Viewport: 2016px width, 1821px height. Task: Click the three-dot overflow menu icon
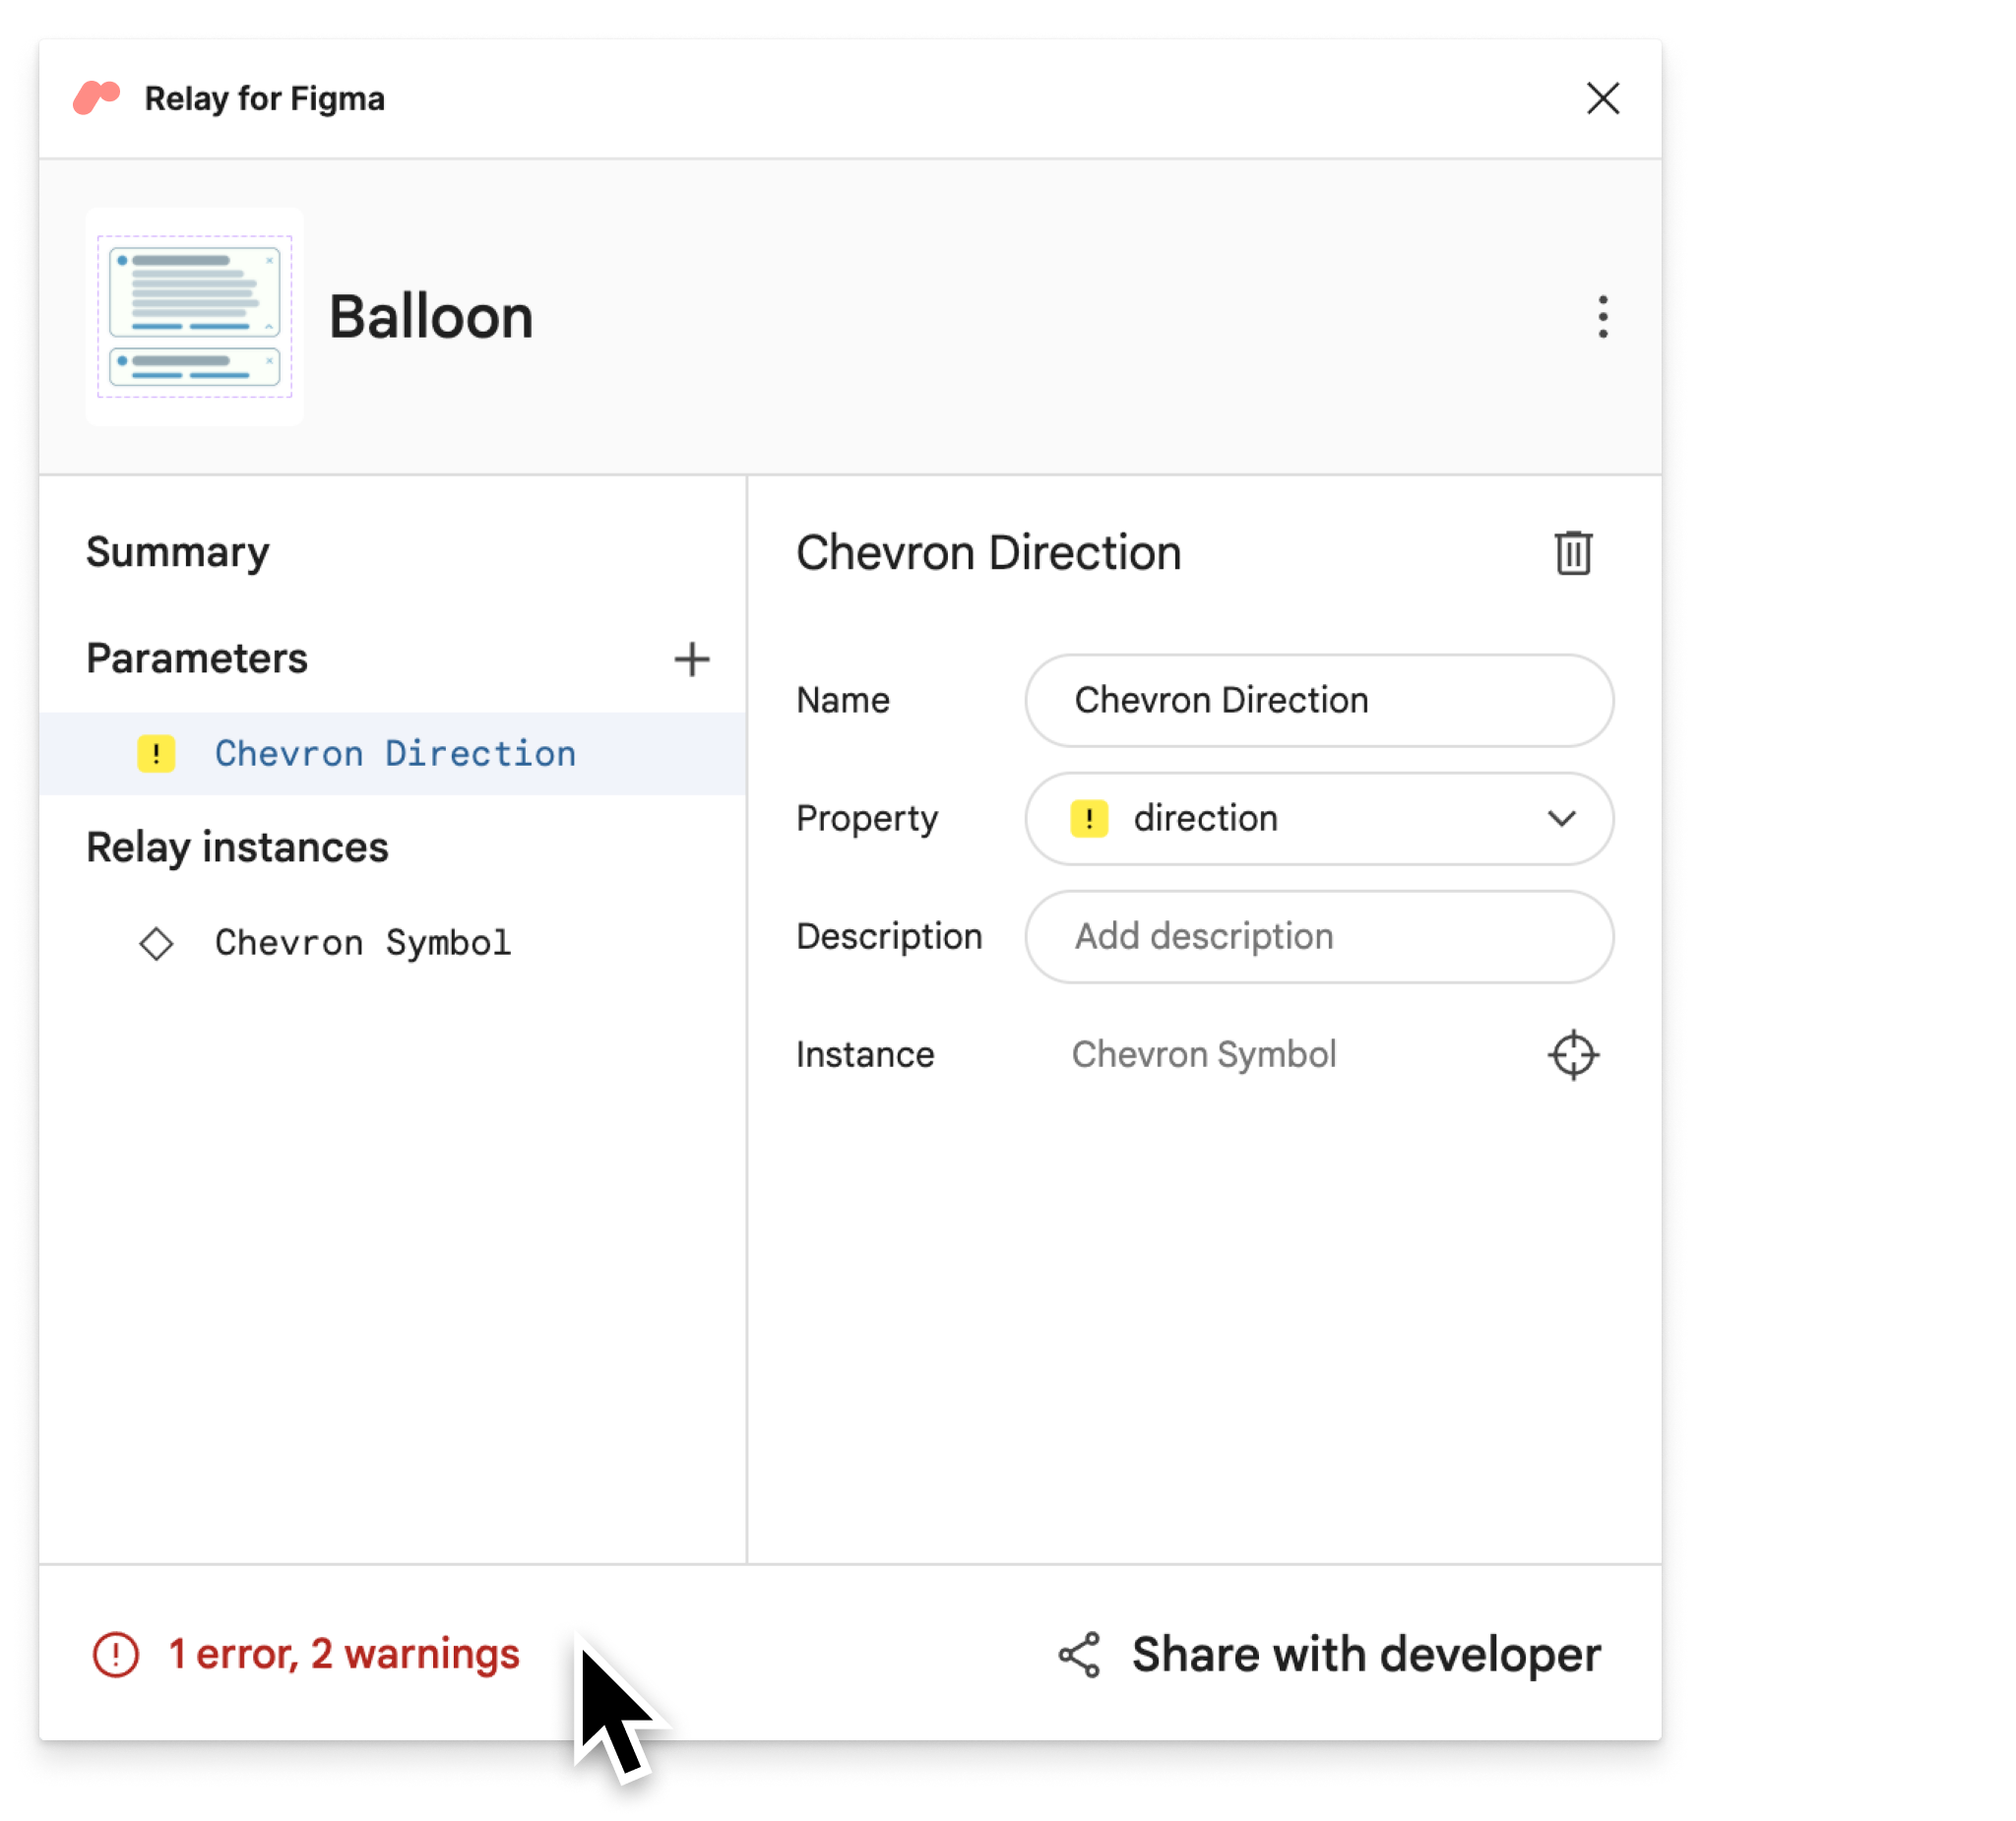(1602, 316)
